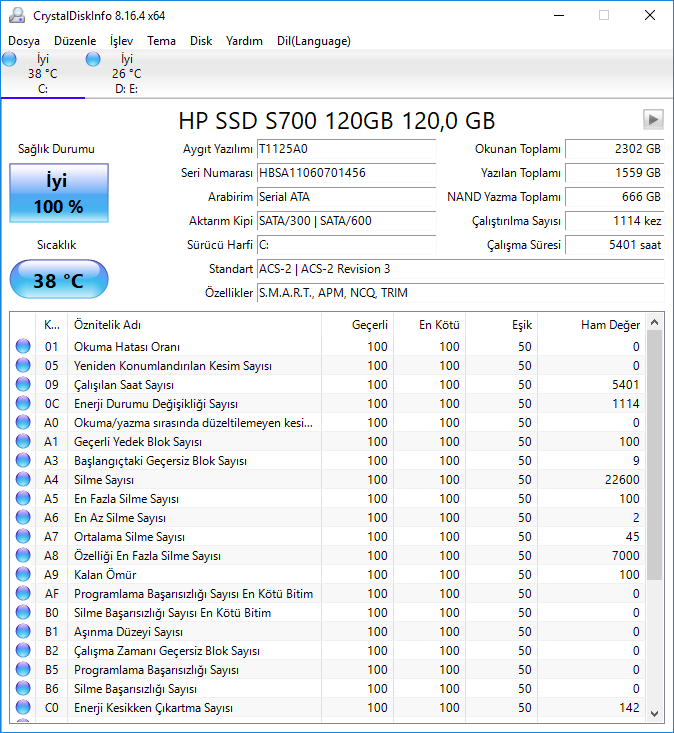Click the HP SSD S700 120GB model title

[x=337, y=121]
